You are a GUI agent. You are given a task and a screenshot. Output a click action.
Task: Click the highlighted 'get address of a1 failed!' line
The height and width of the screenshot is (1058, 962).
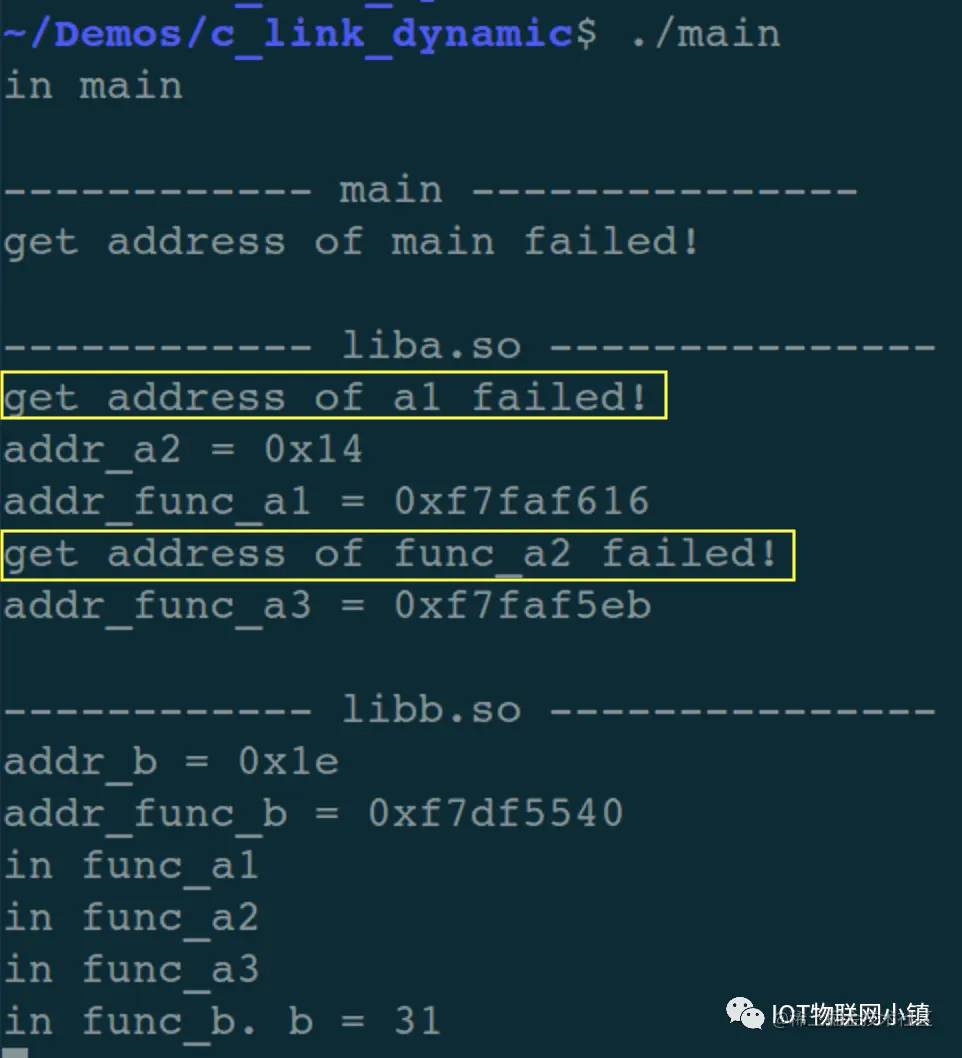point(334,395)
